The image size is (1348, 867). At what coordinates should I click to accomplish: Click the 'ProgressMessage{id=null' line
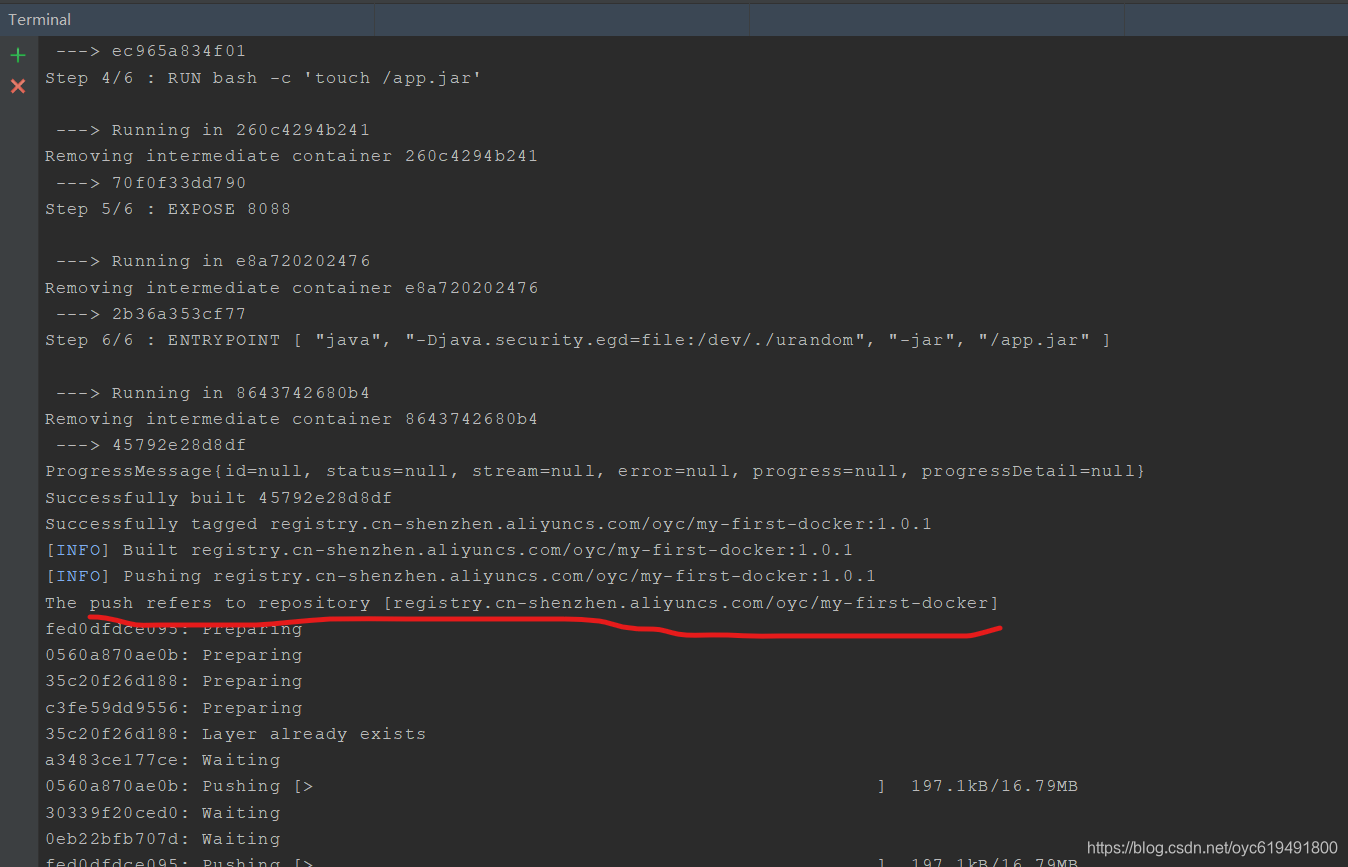tap(595, 470)
